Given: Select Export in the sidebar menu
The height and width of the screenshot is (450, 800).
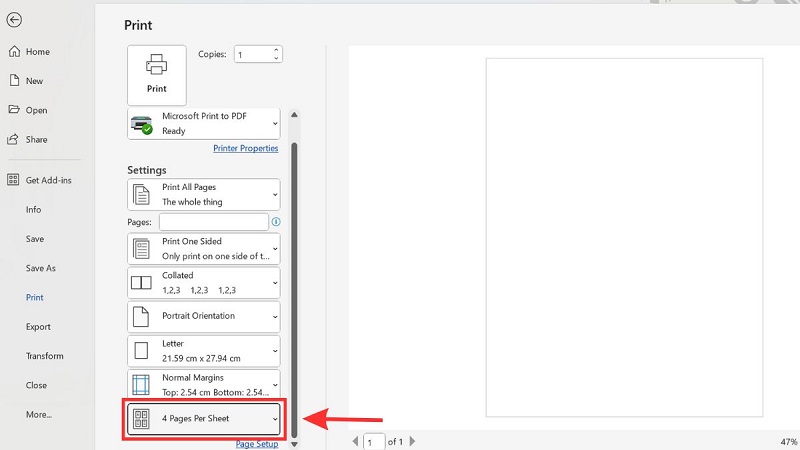Looking at the screenshot, I should 38,327.
